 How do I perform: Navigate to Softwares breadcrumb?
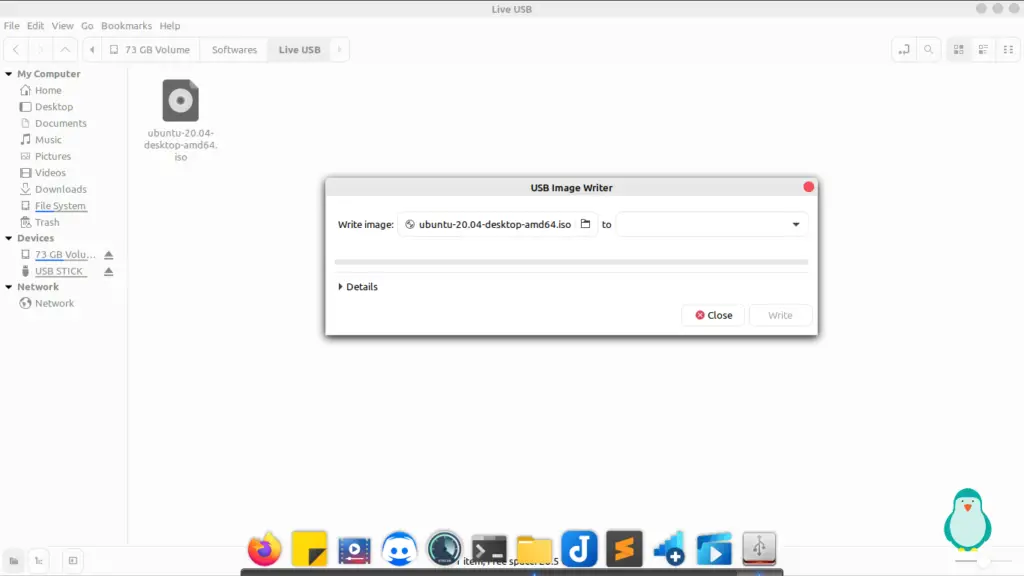click(234, 50)
